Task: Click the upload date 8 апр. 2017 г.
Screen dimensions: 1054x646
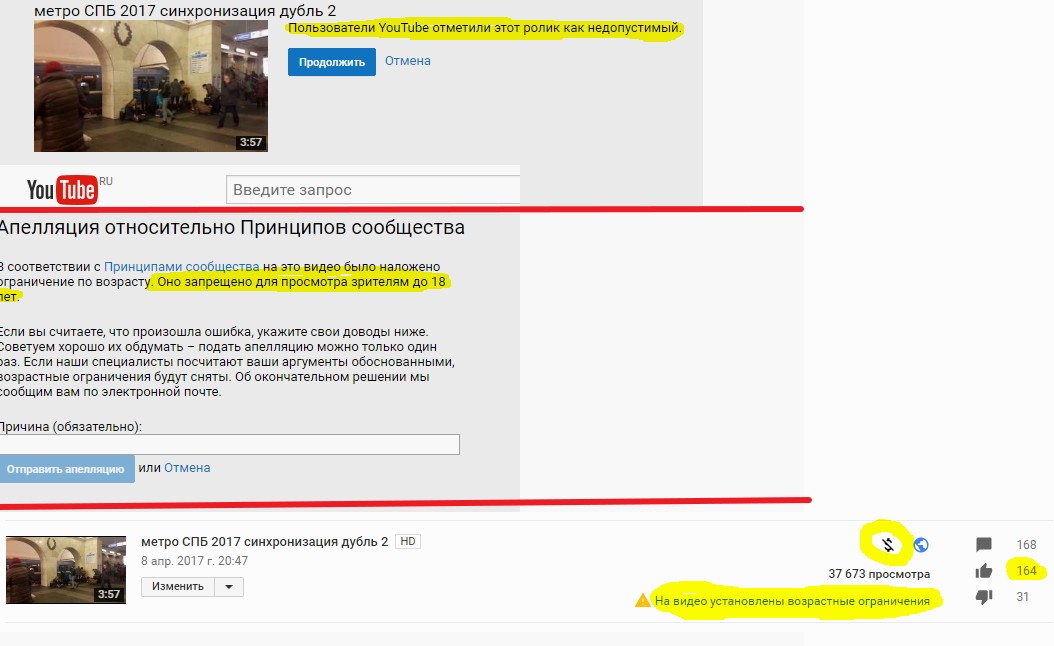Action: 194,561
